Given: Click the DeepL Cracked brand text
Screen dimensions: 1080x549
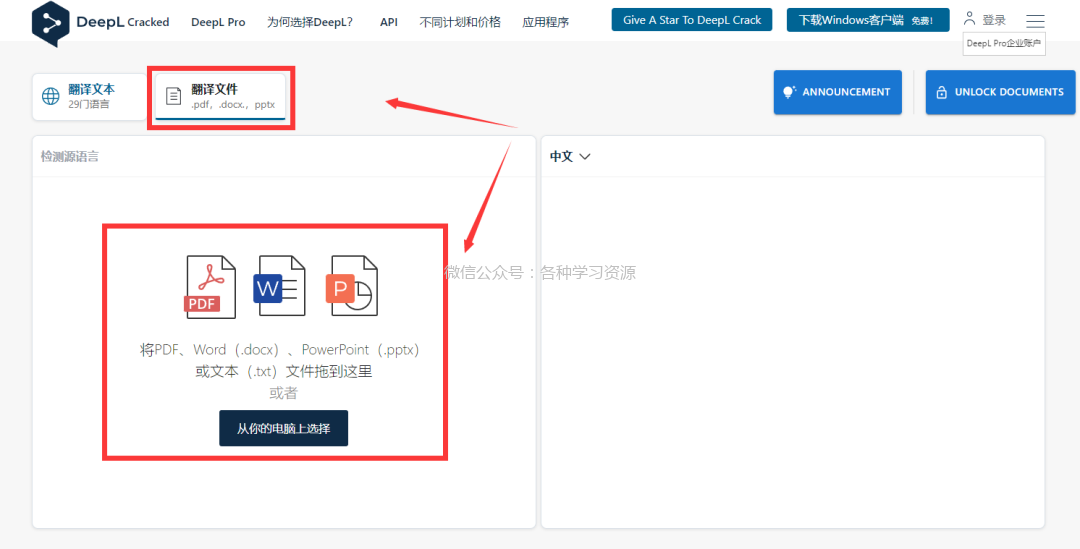Looking at the screenshot, I should 123,22.
